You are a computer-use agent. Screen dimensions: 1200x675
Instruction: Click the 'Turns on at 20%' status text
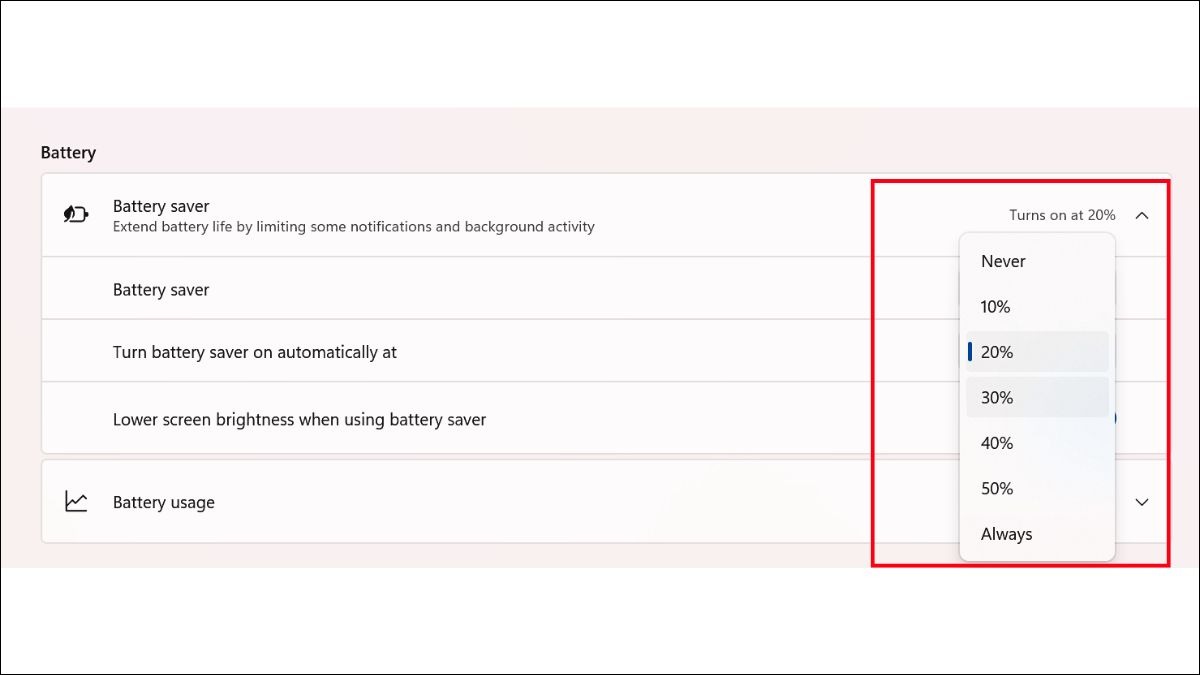[x=1062, y=215]
